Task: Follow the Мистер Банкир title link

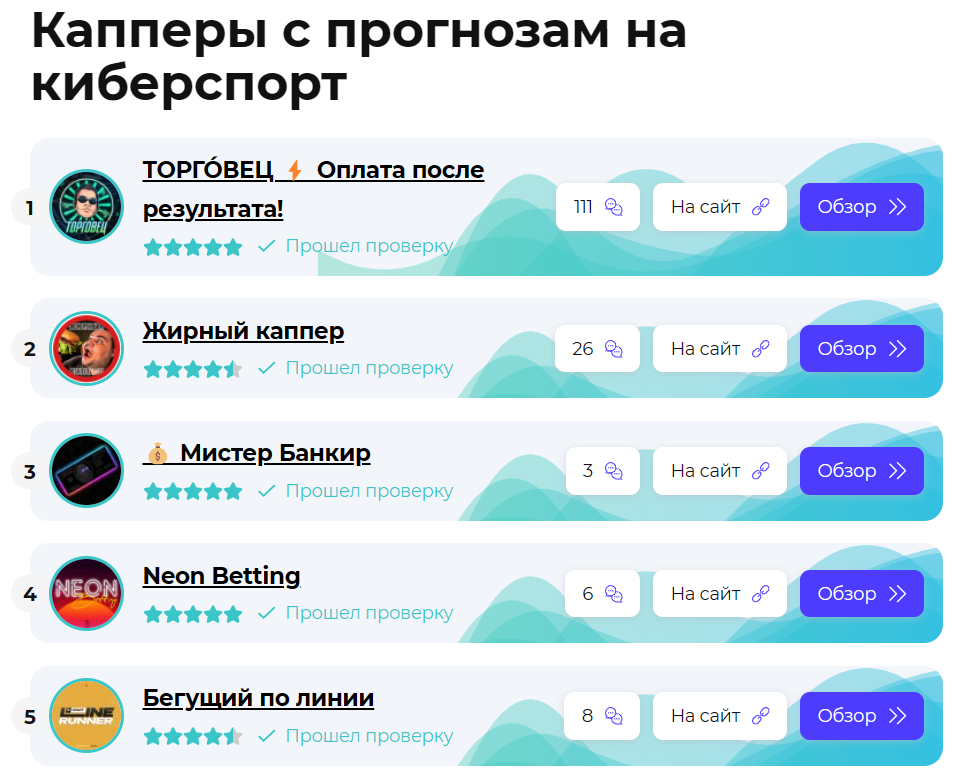Action: pos(257,453)
